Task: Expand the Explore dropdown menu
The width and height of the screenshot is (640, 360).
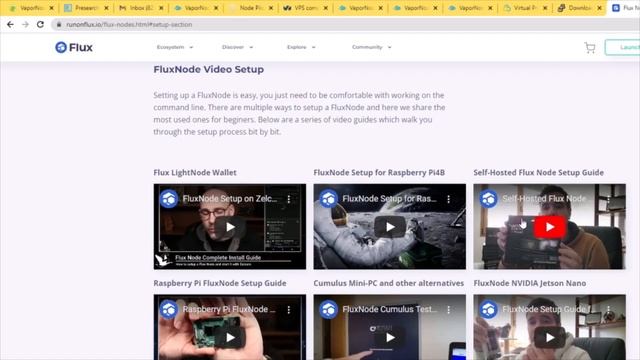Action: 301,47
